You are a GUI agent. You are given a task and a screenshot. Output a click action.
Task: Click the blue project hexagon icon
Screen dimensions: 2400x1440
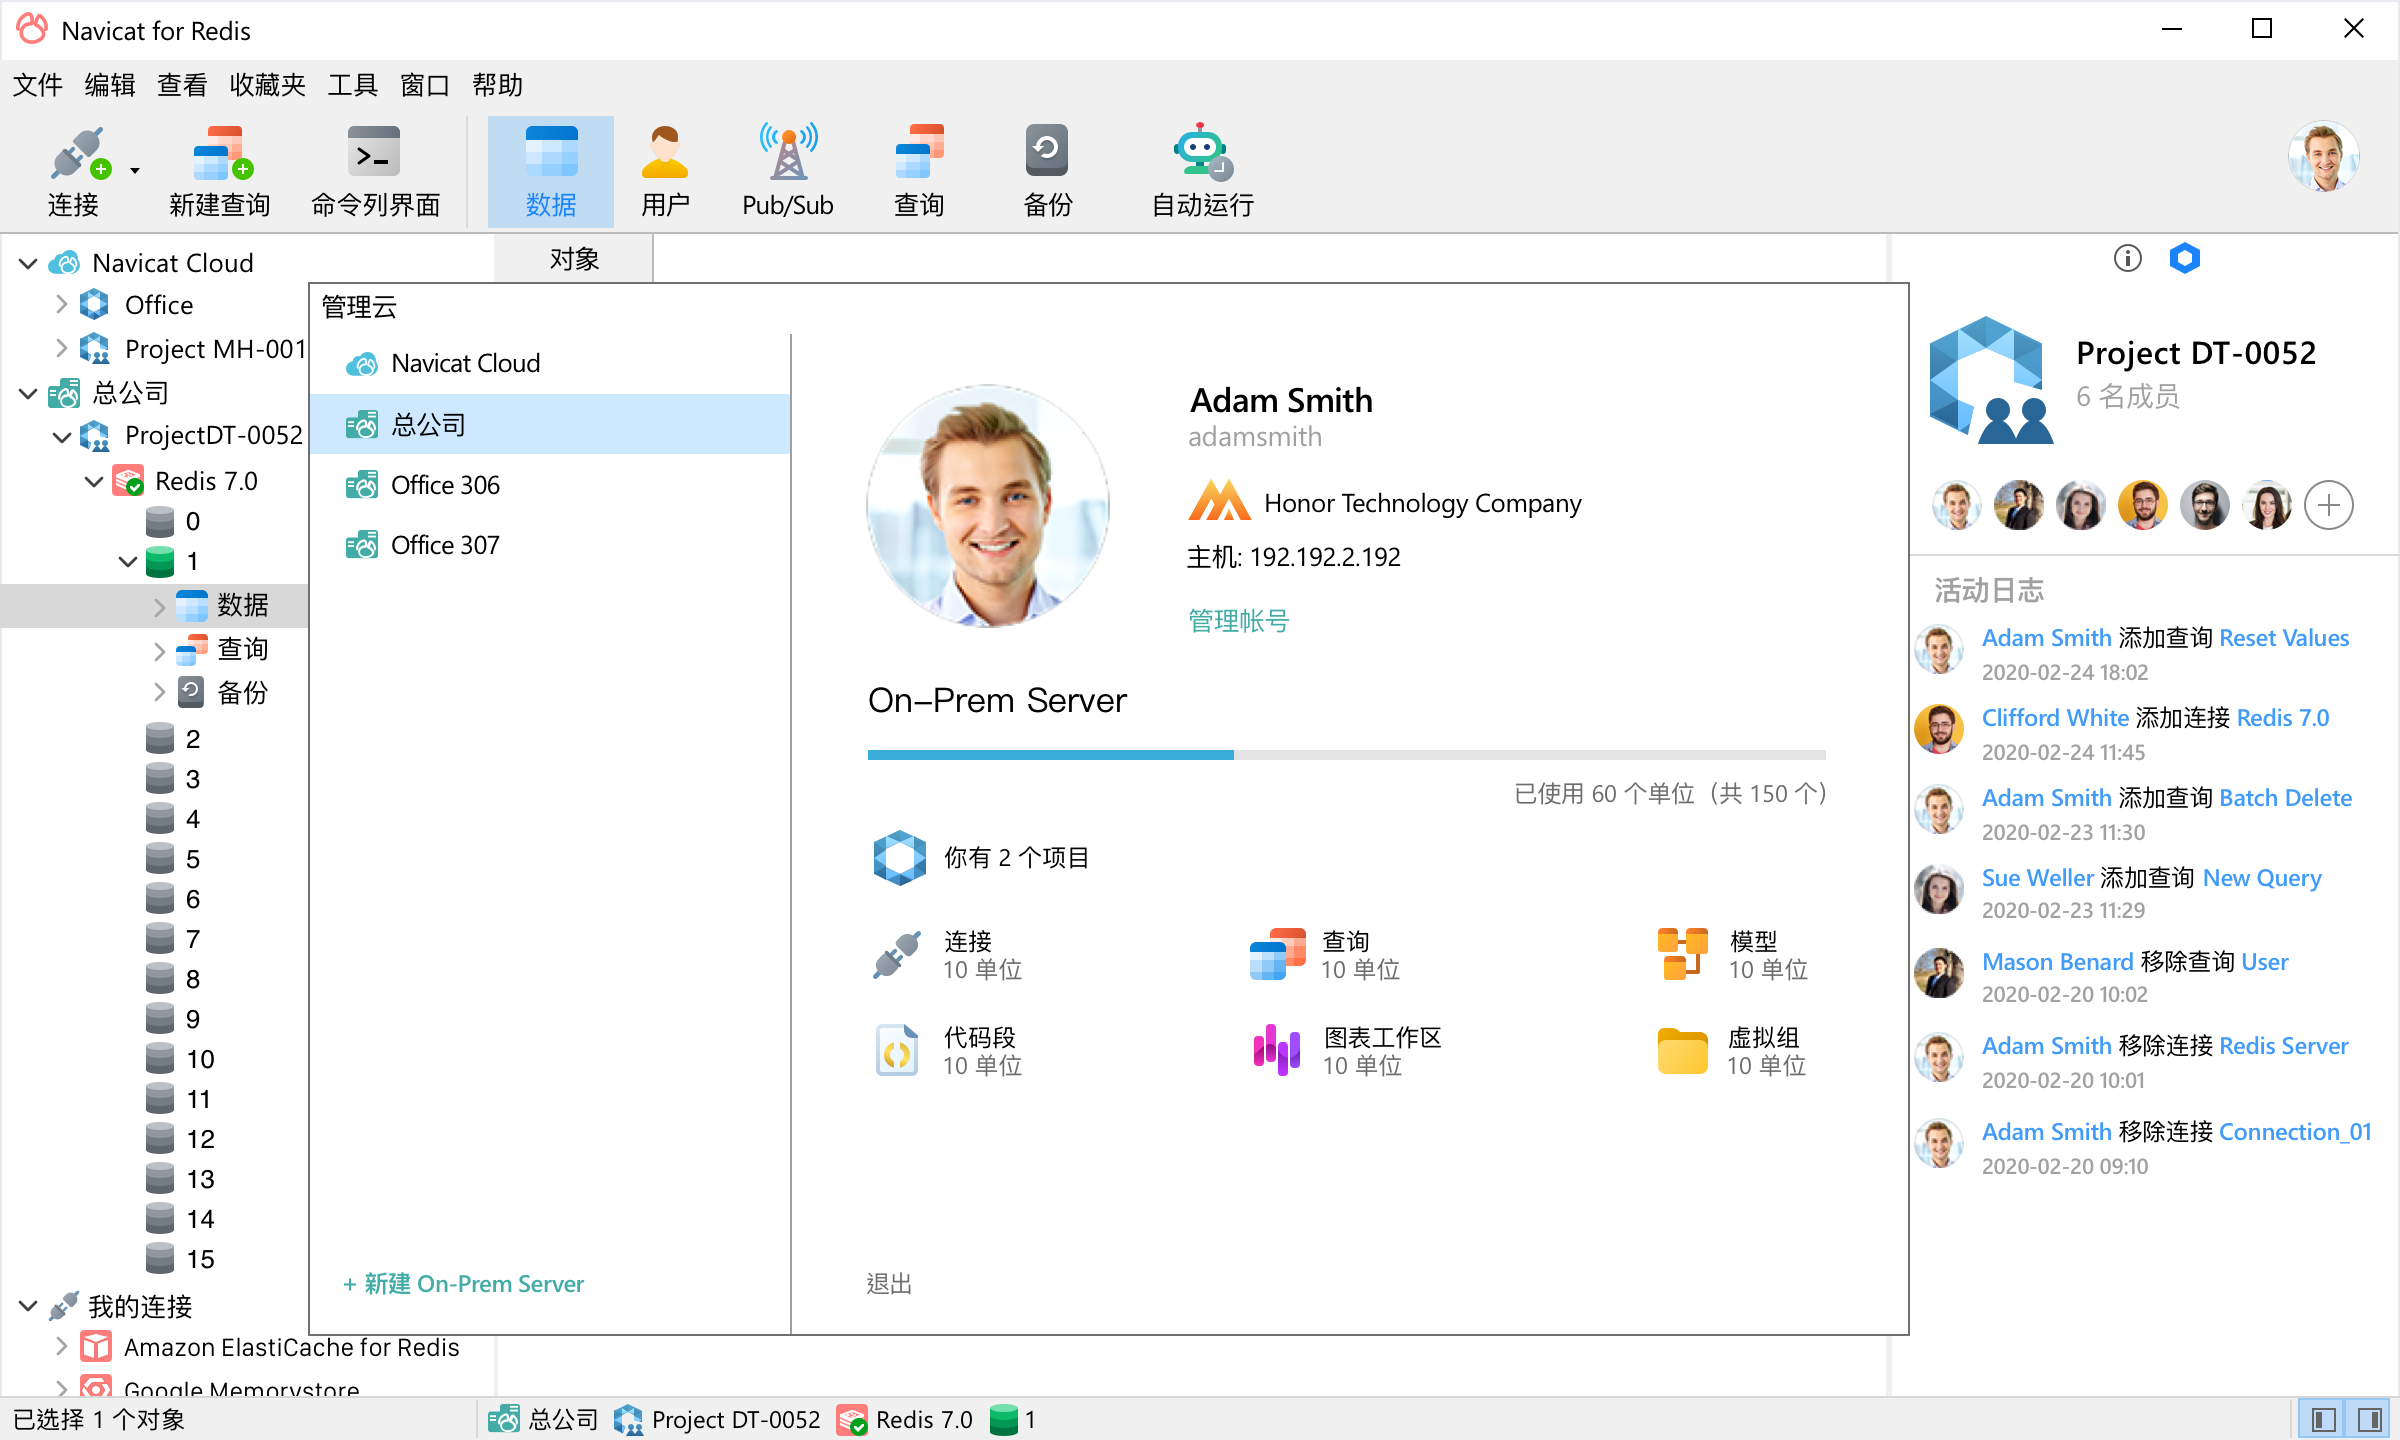2185,259
